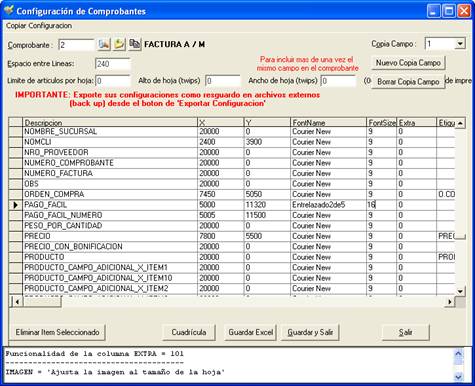This screenshot has width=475, height=386.
Task: Click the Limite de articulos por hoja field
Action: click(113, 81)
